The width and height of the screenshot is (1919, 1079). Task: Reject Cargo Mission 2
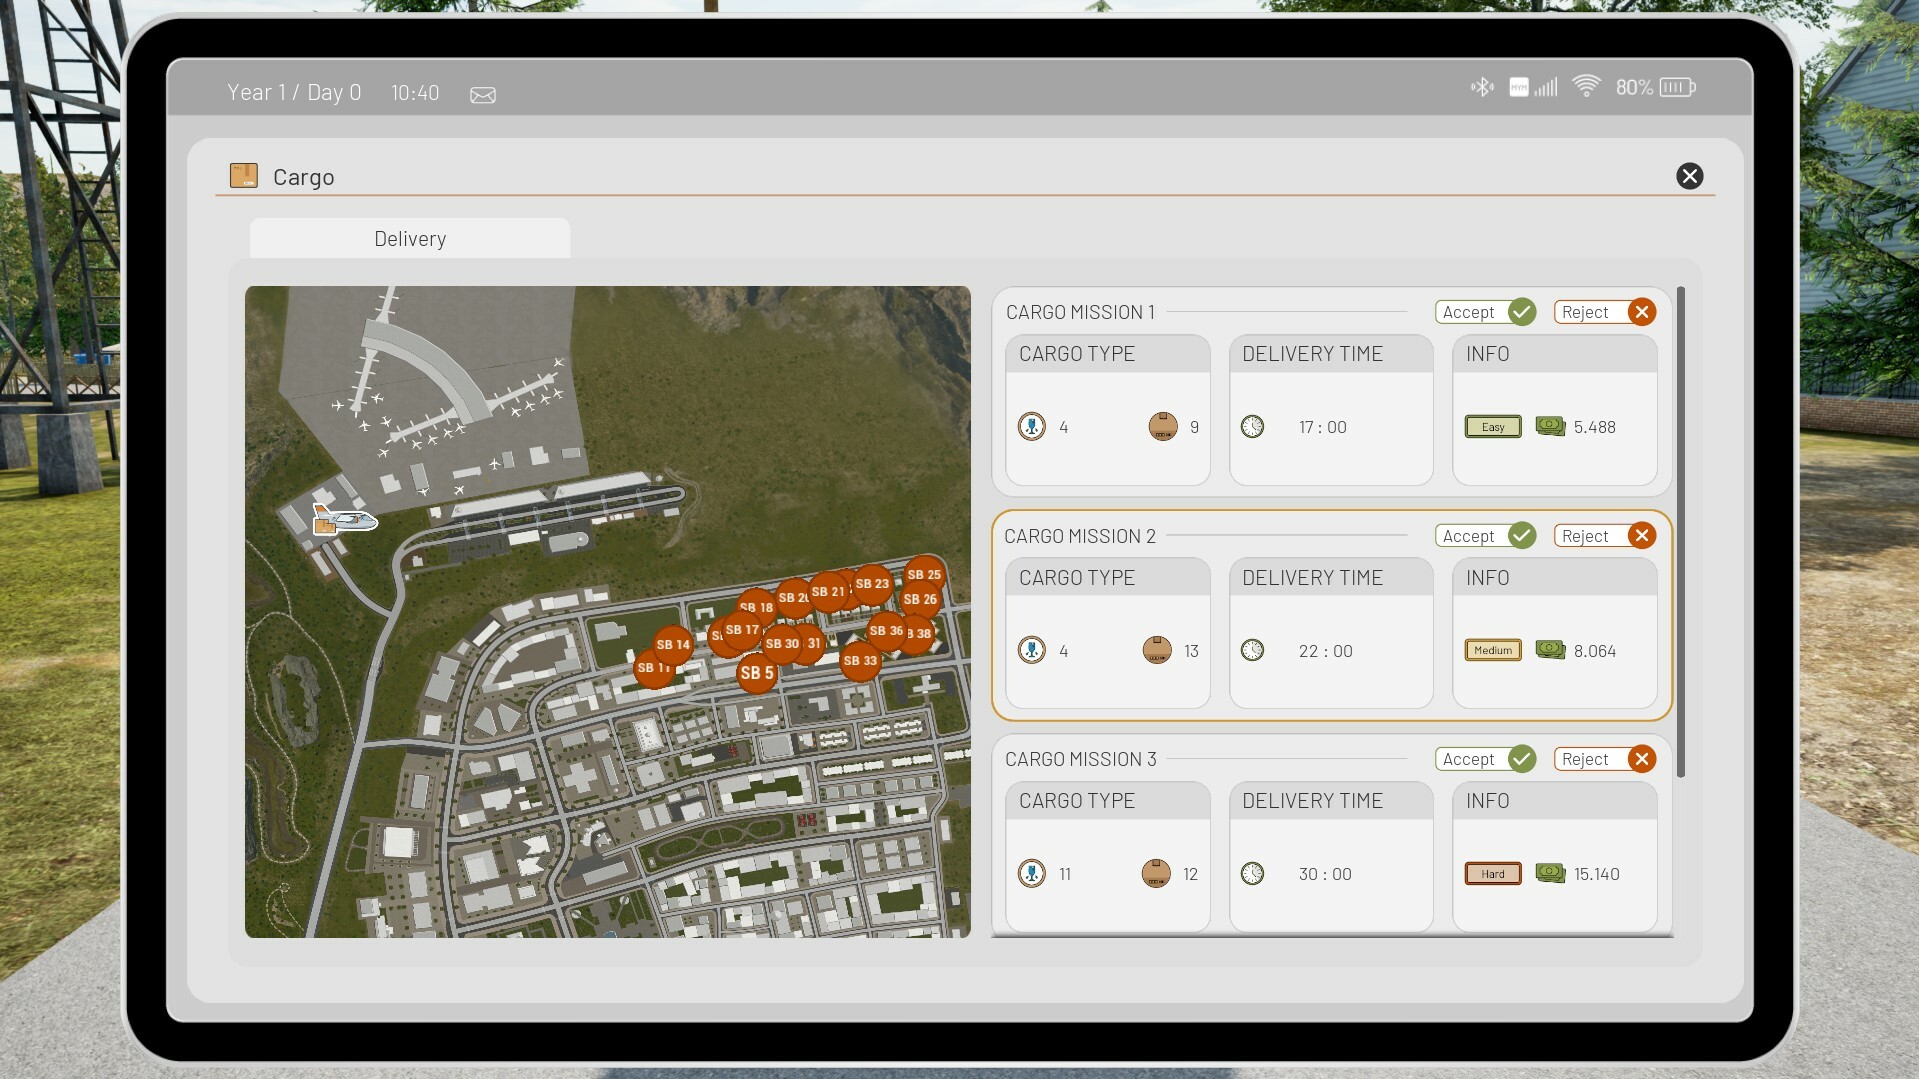point(1604,536)
